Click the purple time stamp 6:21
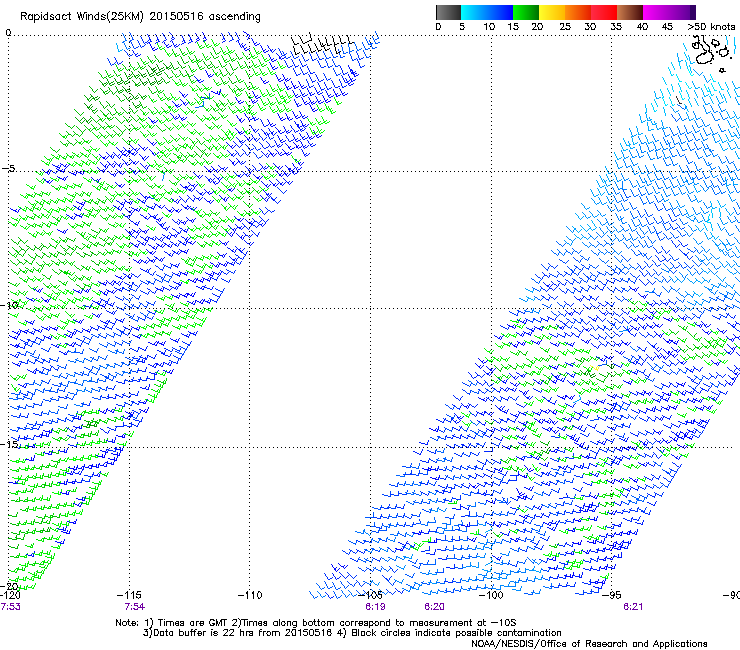Image resolution: width=740 pixels, height=650 pixels. pyautogui.click(x=633, y=607)
